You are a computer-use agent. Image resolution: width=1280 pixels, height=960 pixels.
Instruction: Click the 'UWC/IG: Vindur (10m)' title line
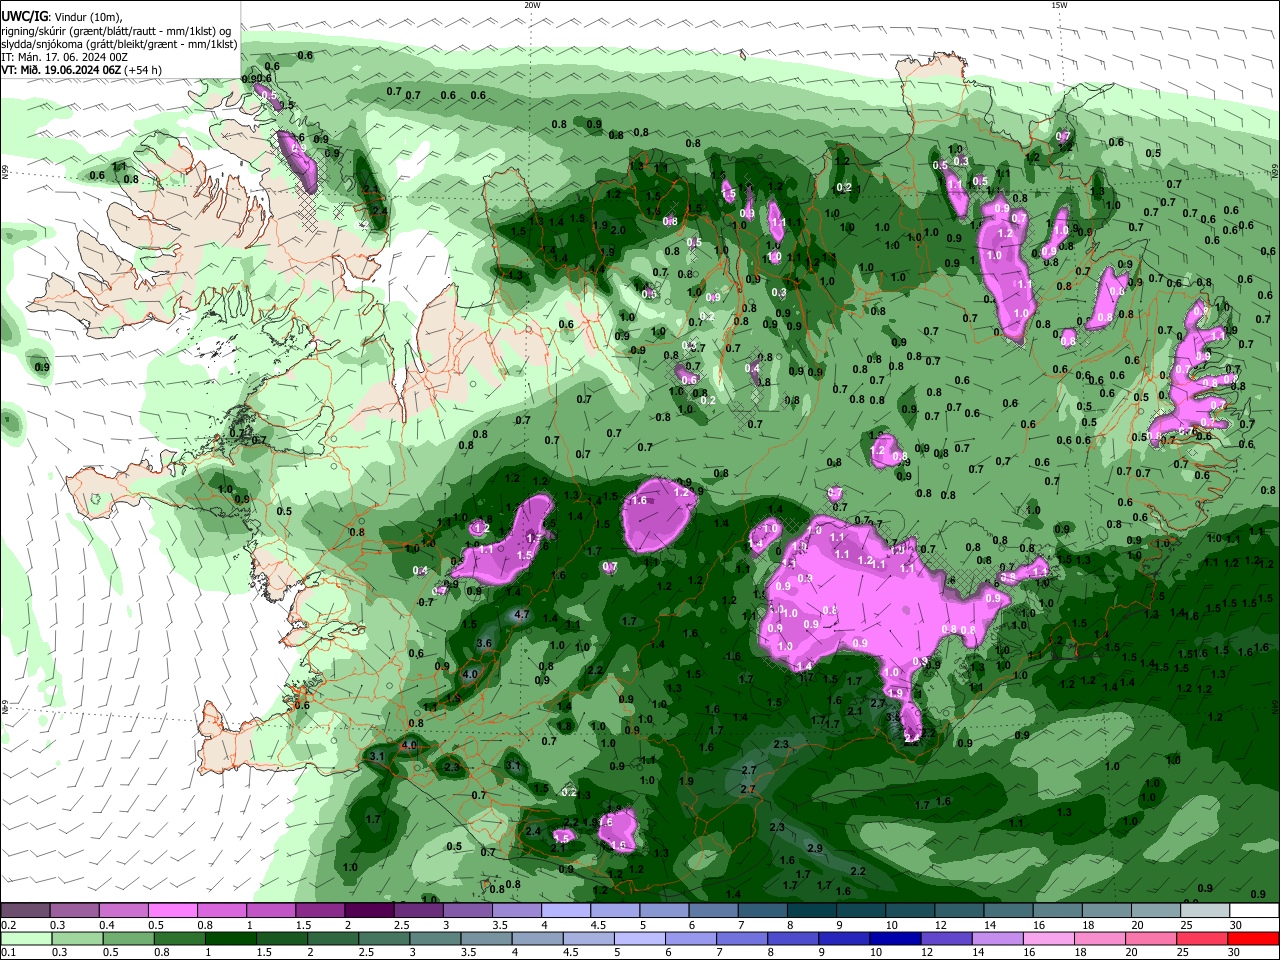click(x=61, y=16)
